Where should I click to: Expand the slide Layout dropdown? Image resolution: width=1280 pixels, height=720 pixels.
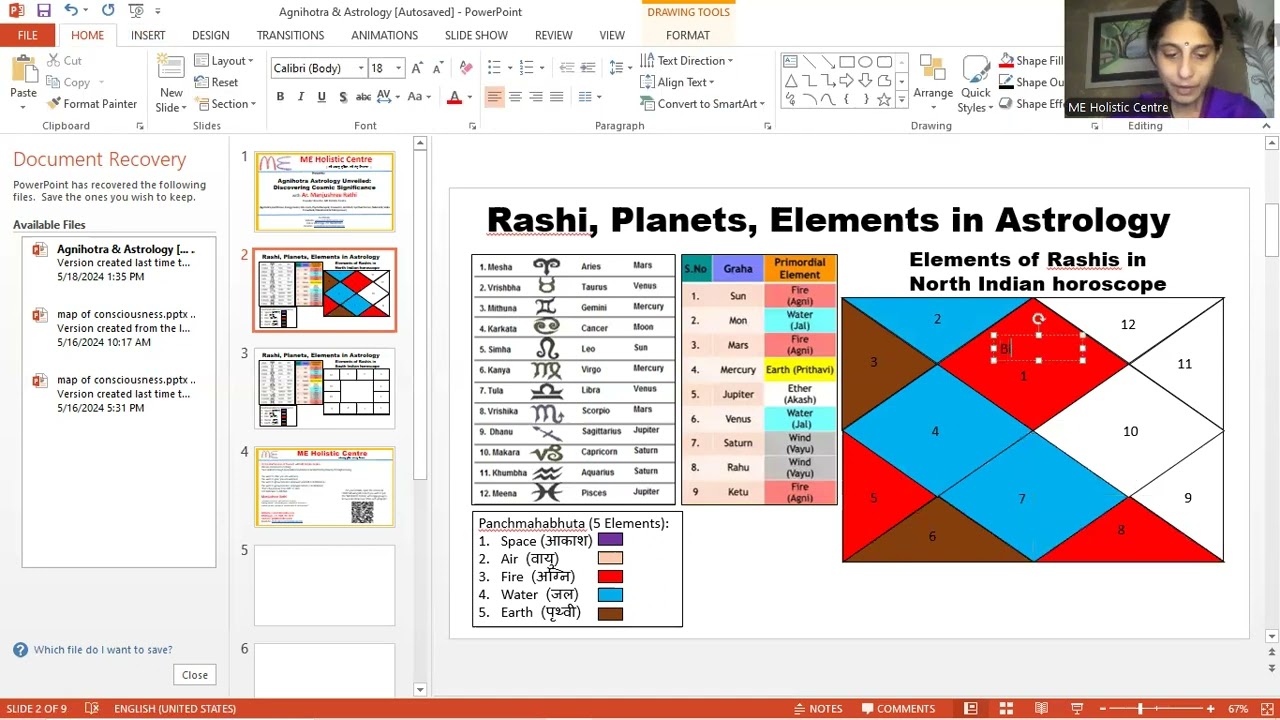(226, 61)
